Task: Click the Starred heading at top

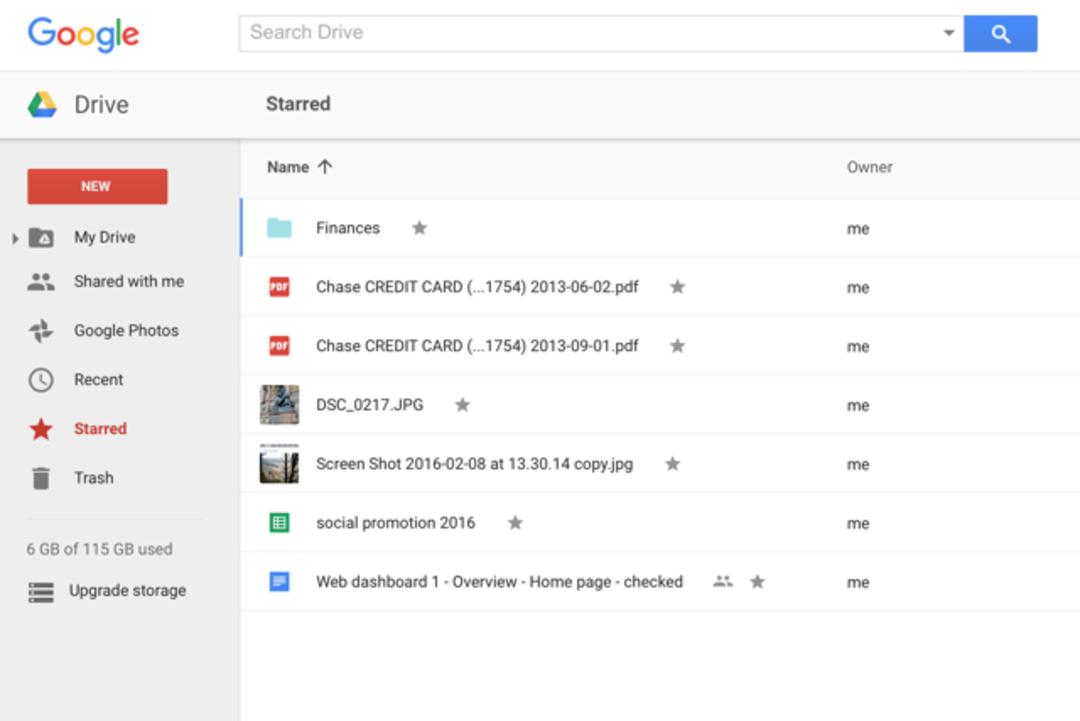Action: click(298, 104)
